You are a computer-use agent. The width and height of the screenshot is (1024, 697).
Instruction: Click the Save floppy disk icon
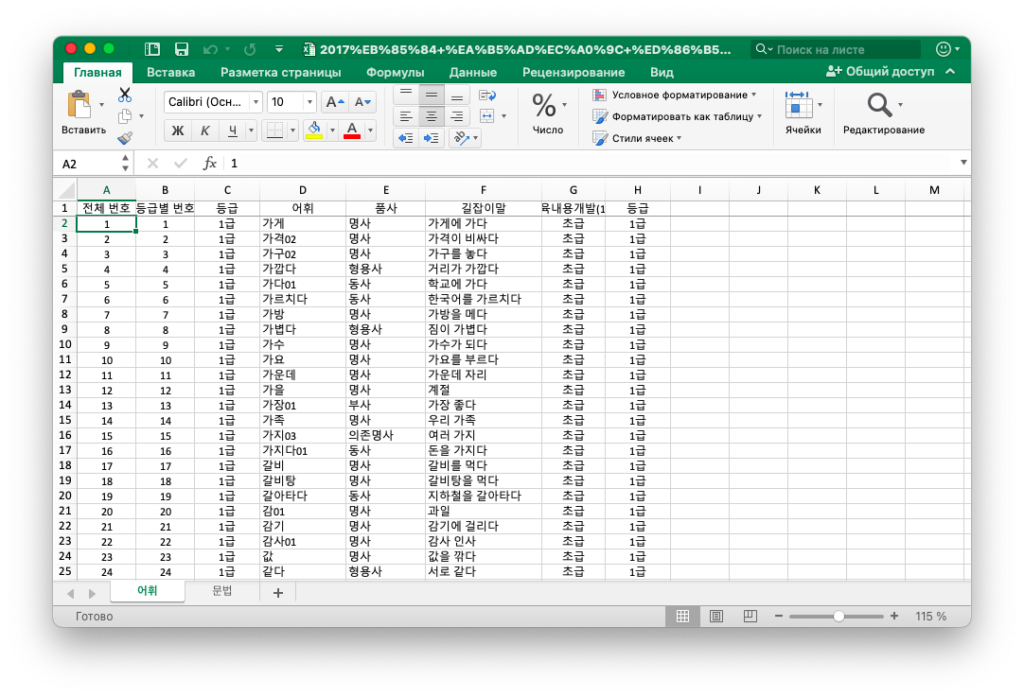point(181,49)
